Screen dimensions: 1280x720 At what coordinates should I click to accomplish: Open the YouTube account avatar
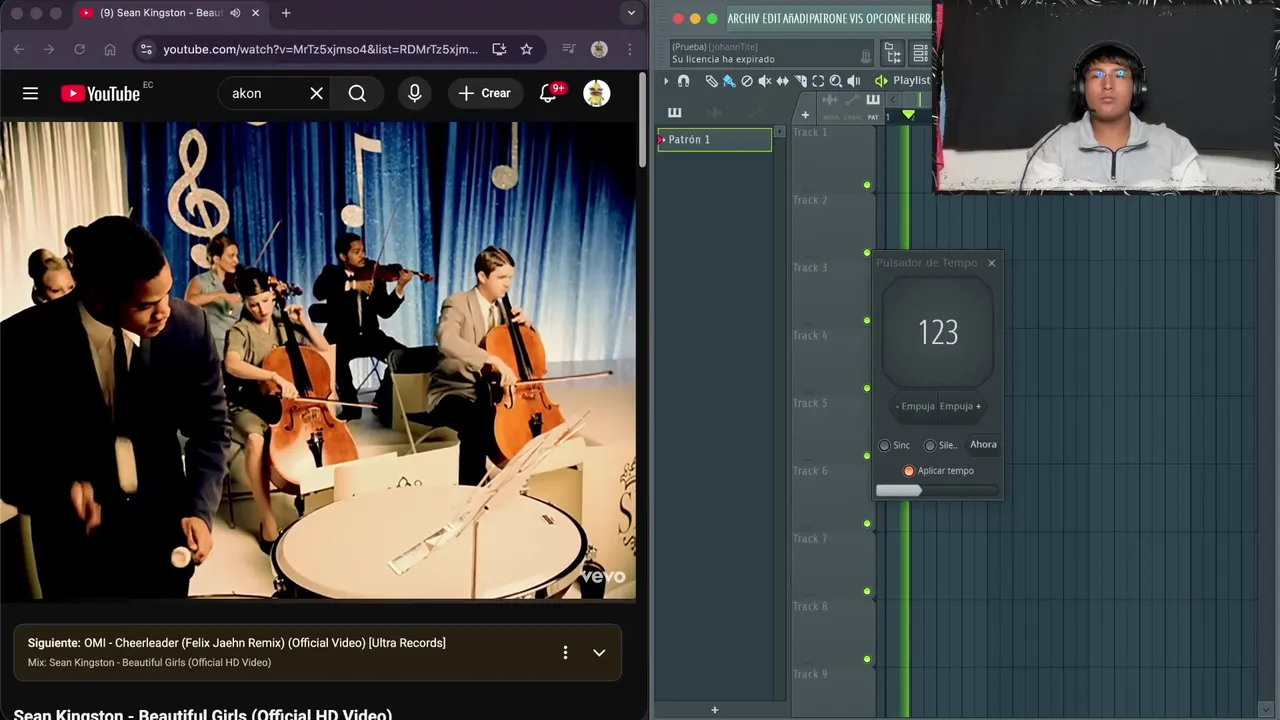(597, 93)
